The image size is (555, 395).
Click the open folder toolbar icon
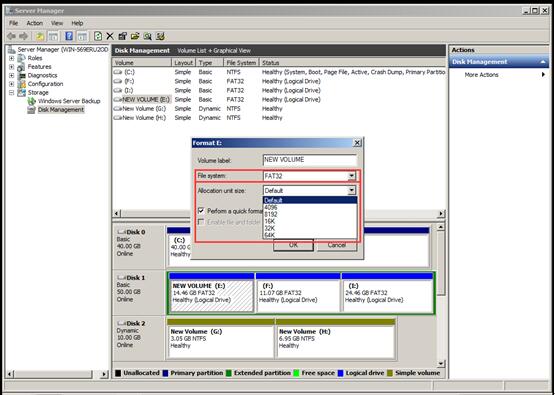coord(135,36)
